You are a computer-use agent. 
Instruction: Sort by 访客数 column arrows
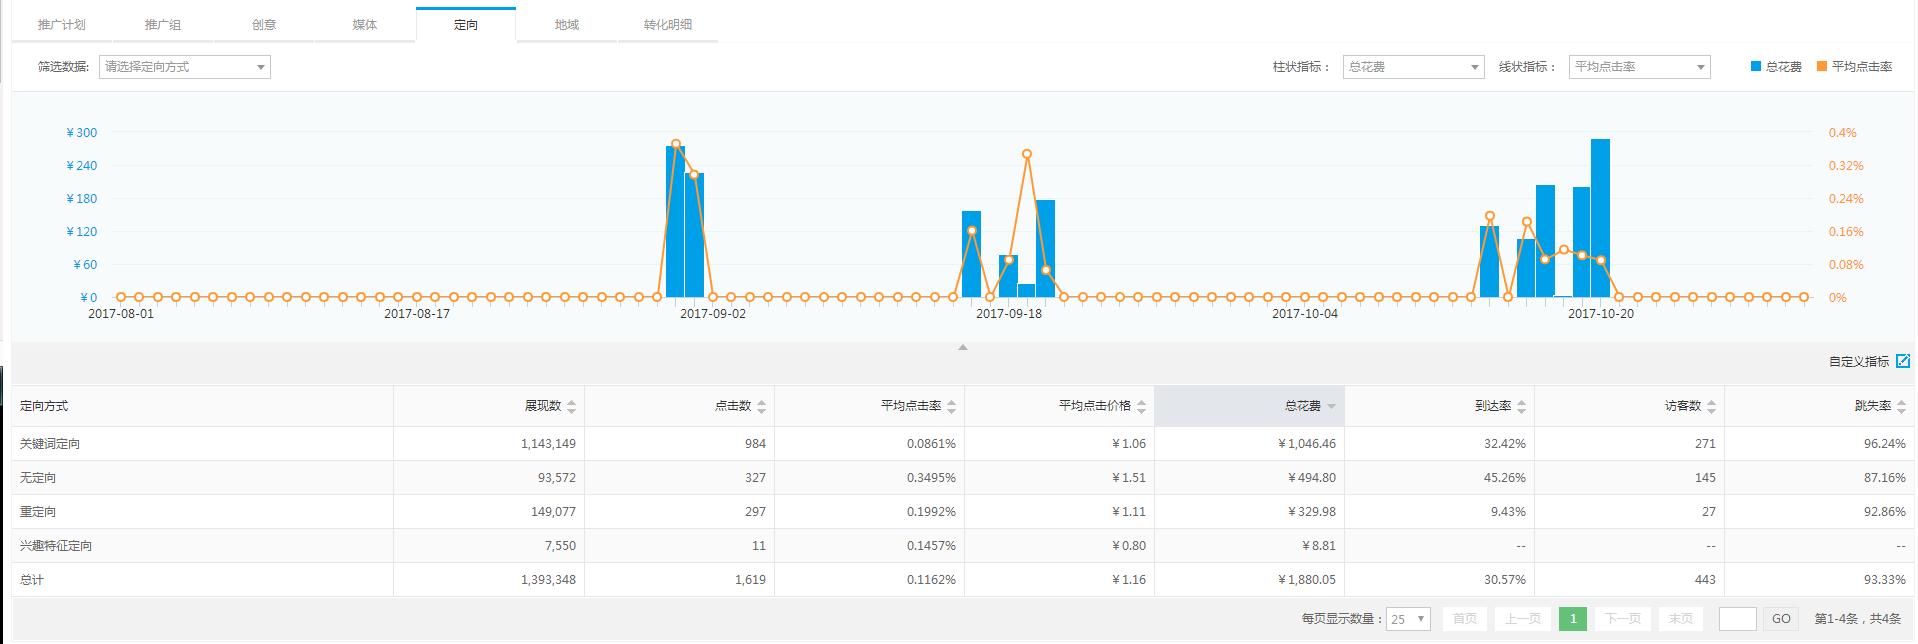(x=1711, y=407)
